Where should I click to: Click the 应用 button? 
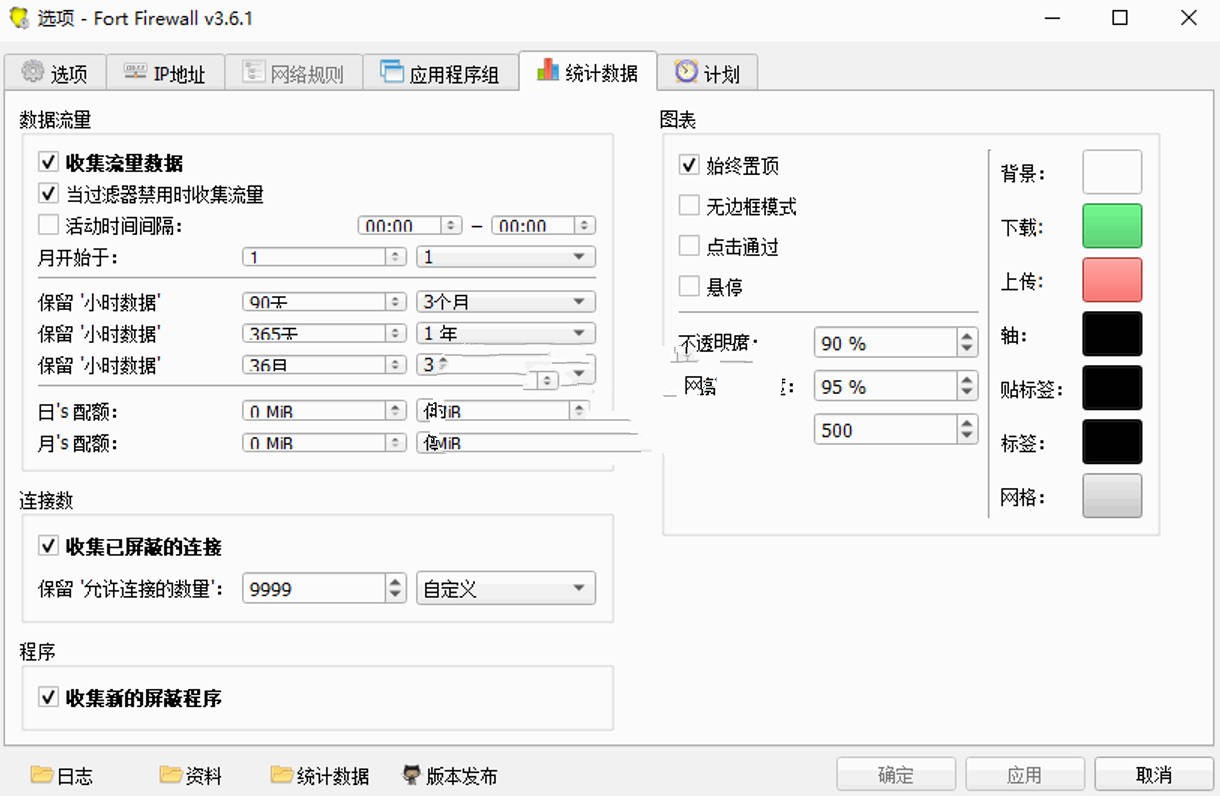(x=1025, y=774)
